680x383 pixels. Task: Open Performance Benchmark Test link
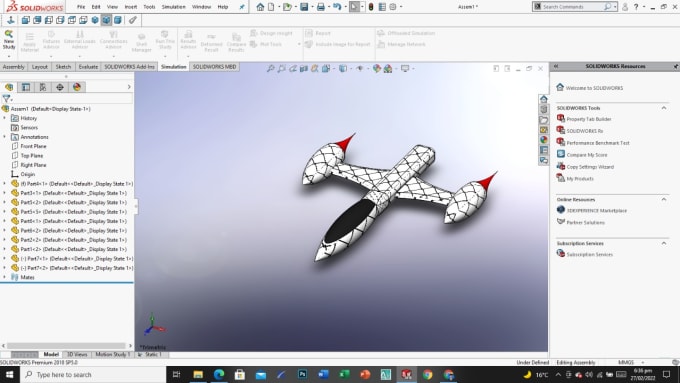click(x=598, y=143)
